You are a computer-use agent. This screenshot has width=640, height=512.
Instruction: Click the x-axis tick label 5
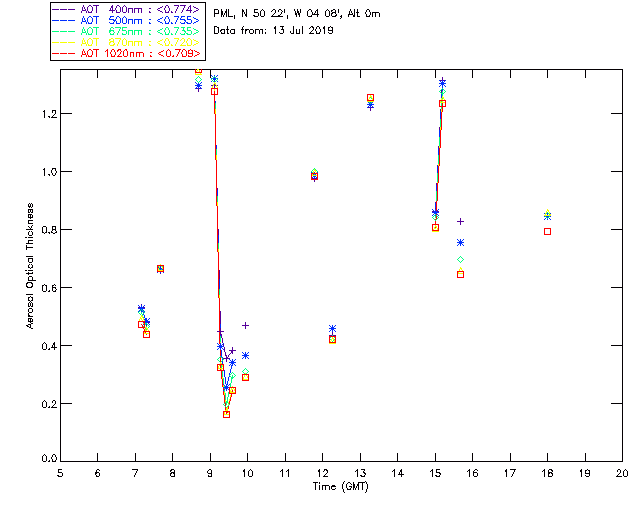(60, 473)
